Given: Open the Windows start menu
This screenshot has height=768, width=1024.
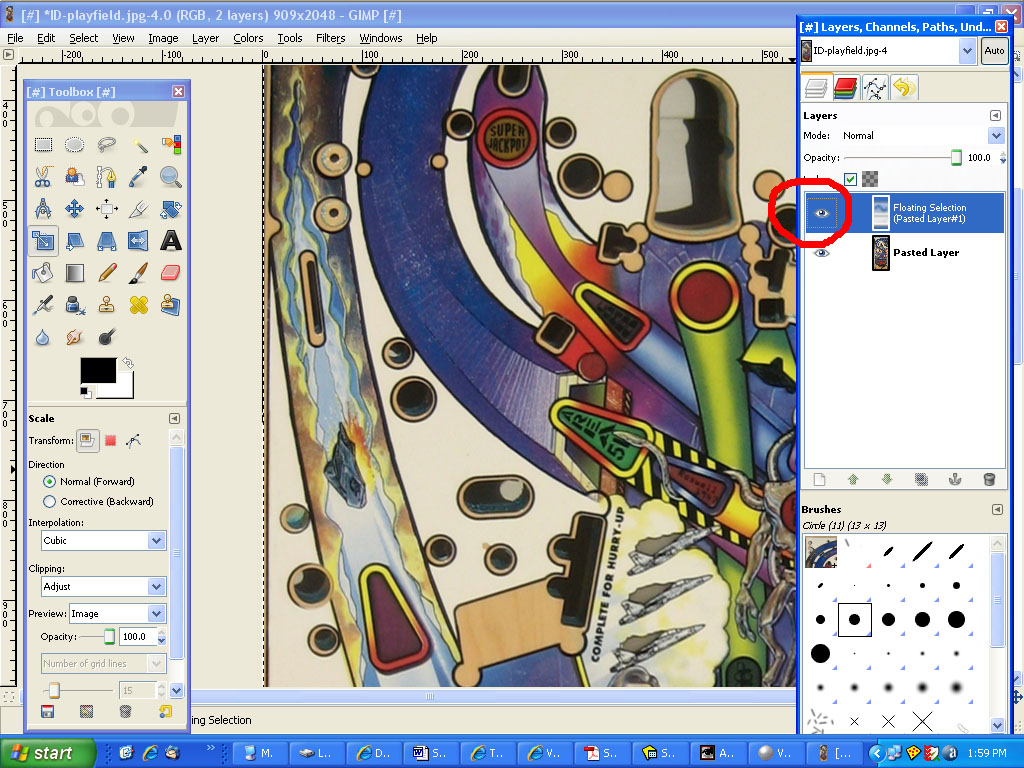Looking at the screenshot, I should pyautogui.click(x=48, y=753).
